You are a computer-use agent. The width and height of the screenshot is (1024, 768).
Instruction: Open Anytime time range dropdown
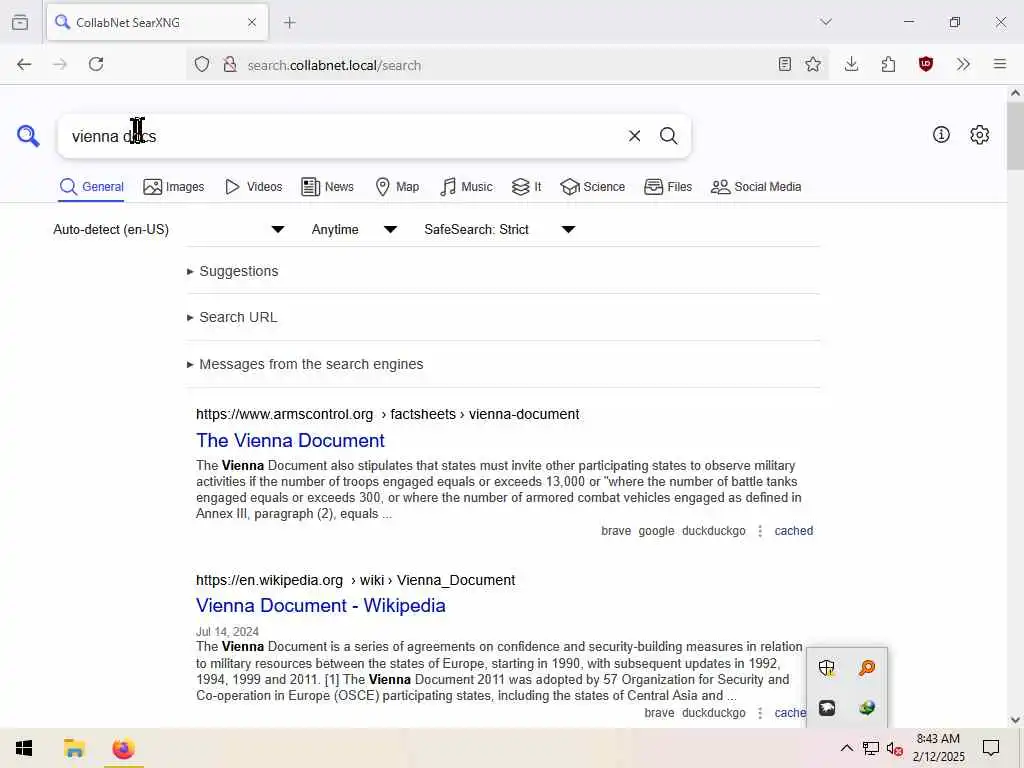(x=354, y=229)
